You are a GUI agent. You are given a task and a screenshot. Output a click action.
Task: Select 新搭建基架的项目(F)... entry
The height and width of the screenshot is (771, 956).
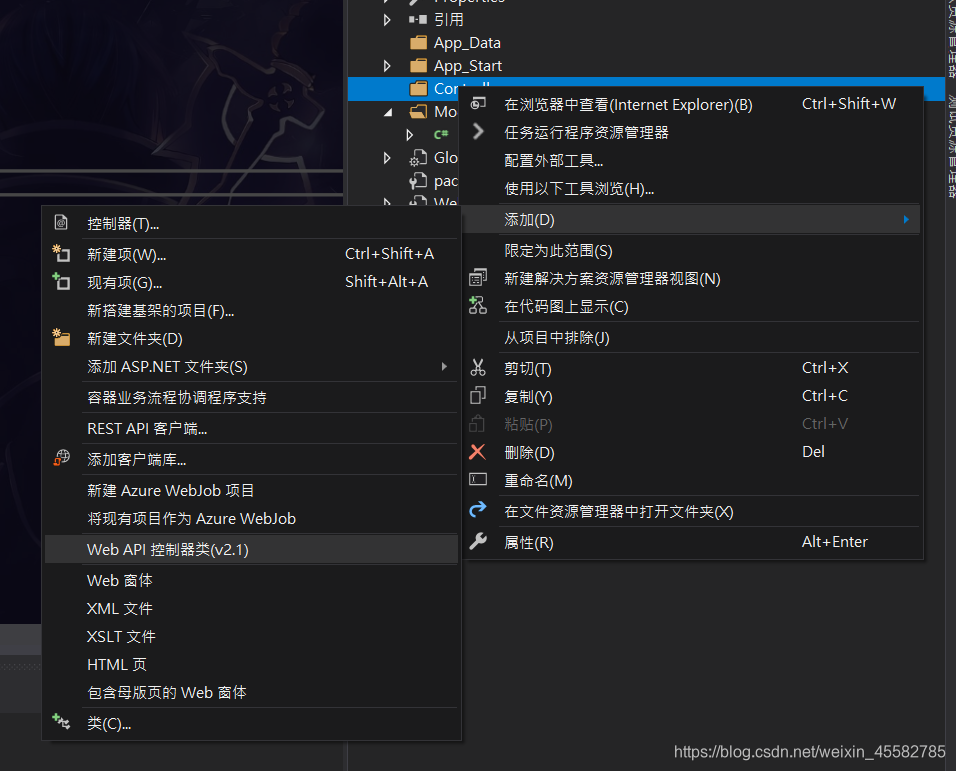click(251, 310)
